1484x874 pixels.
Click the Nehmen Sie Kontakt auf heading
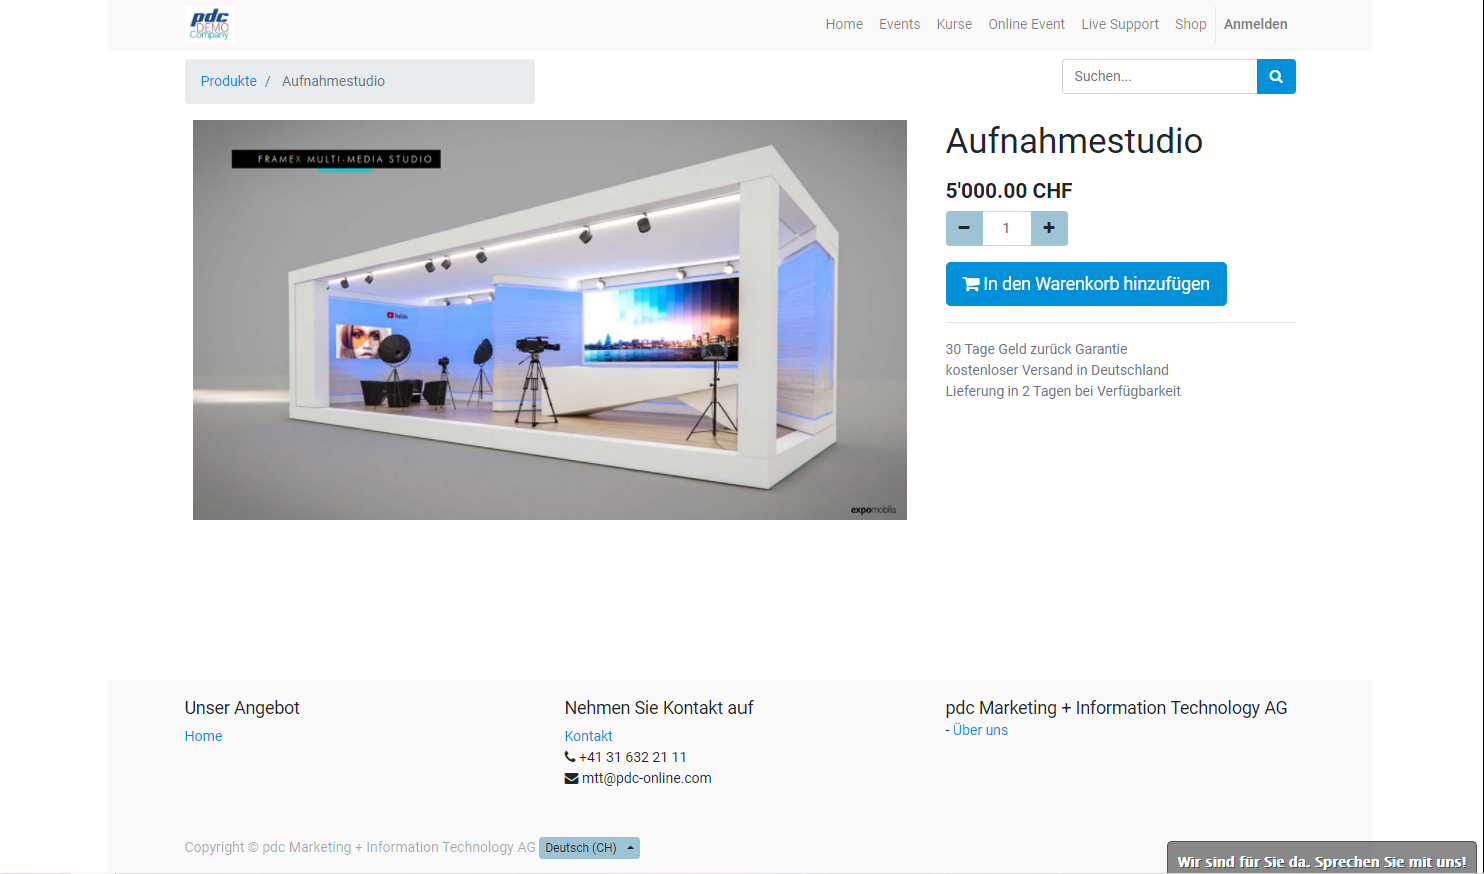click(659, 708)
